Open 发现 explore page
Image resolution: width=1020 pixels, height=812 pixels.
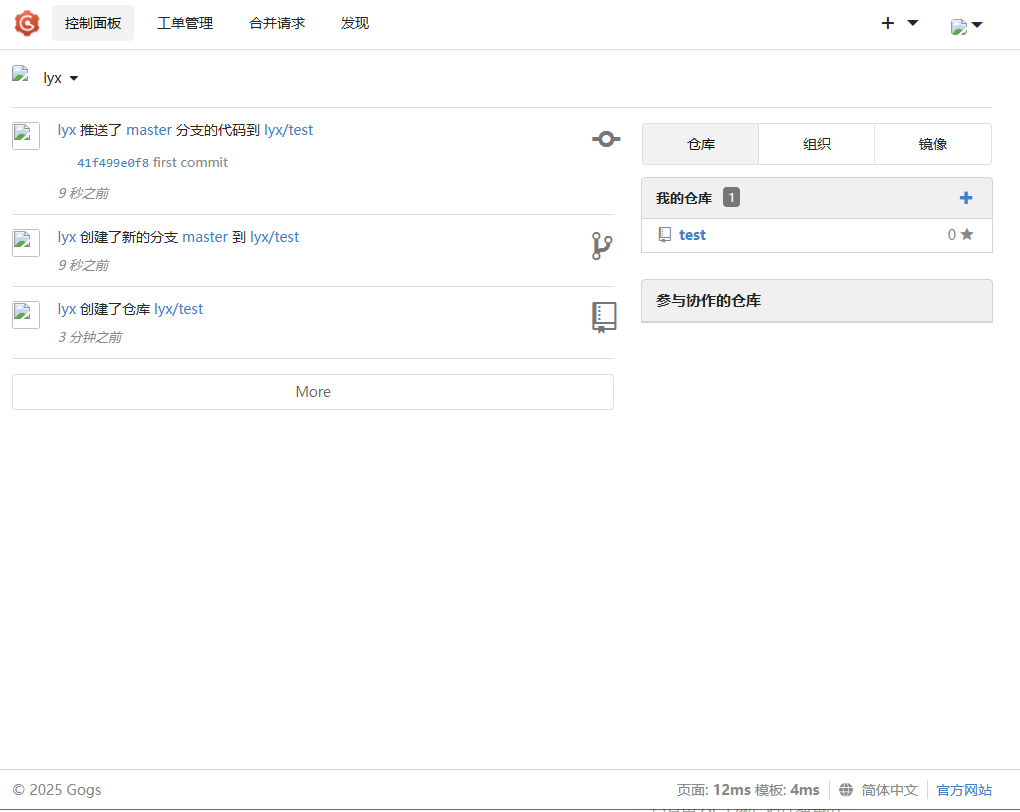(355, 23)
